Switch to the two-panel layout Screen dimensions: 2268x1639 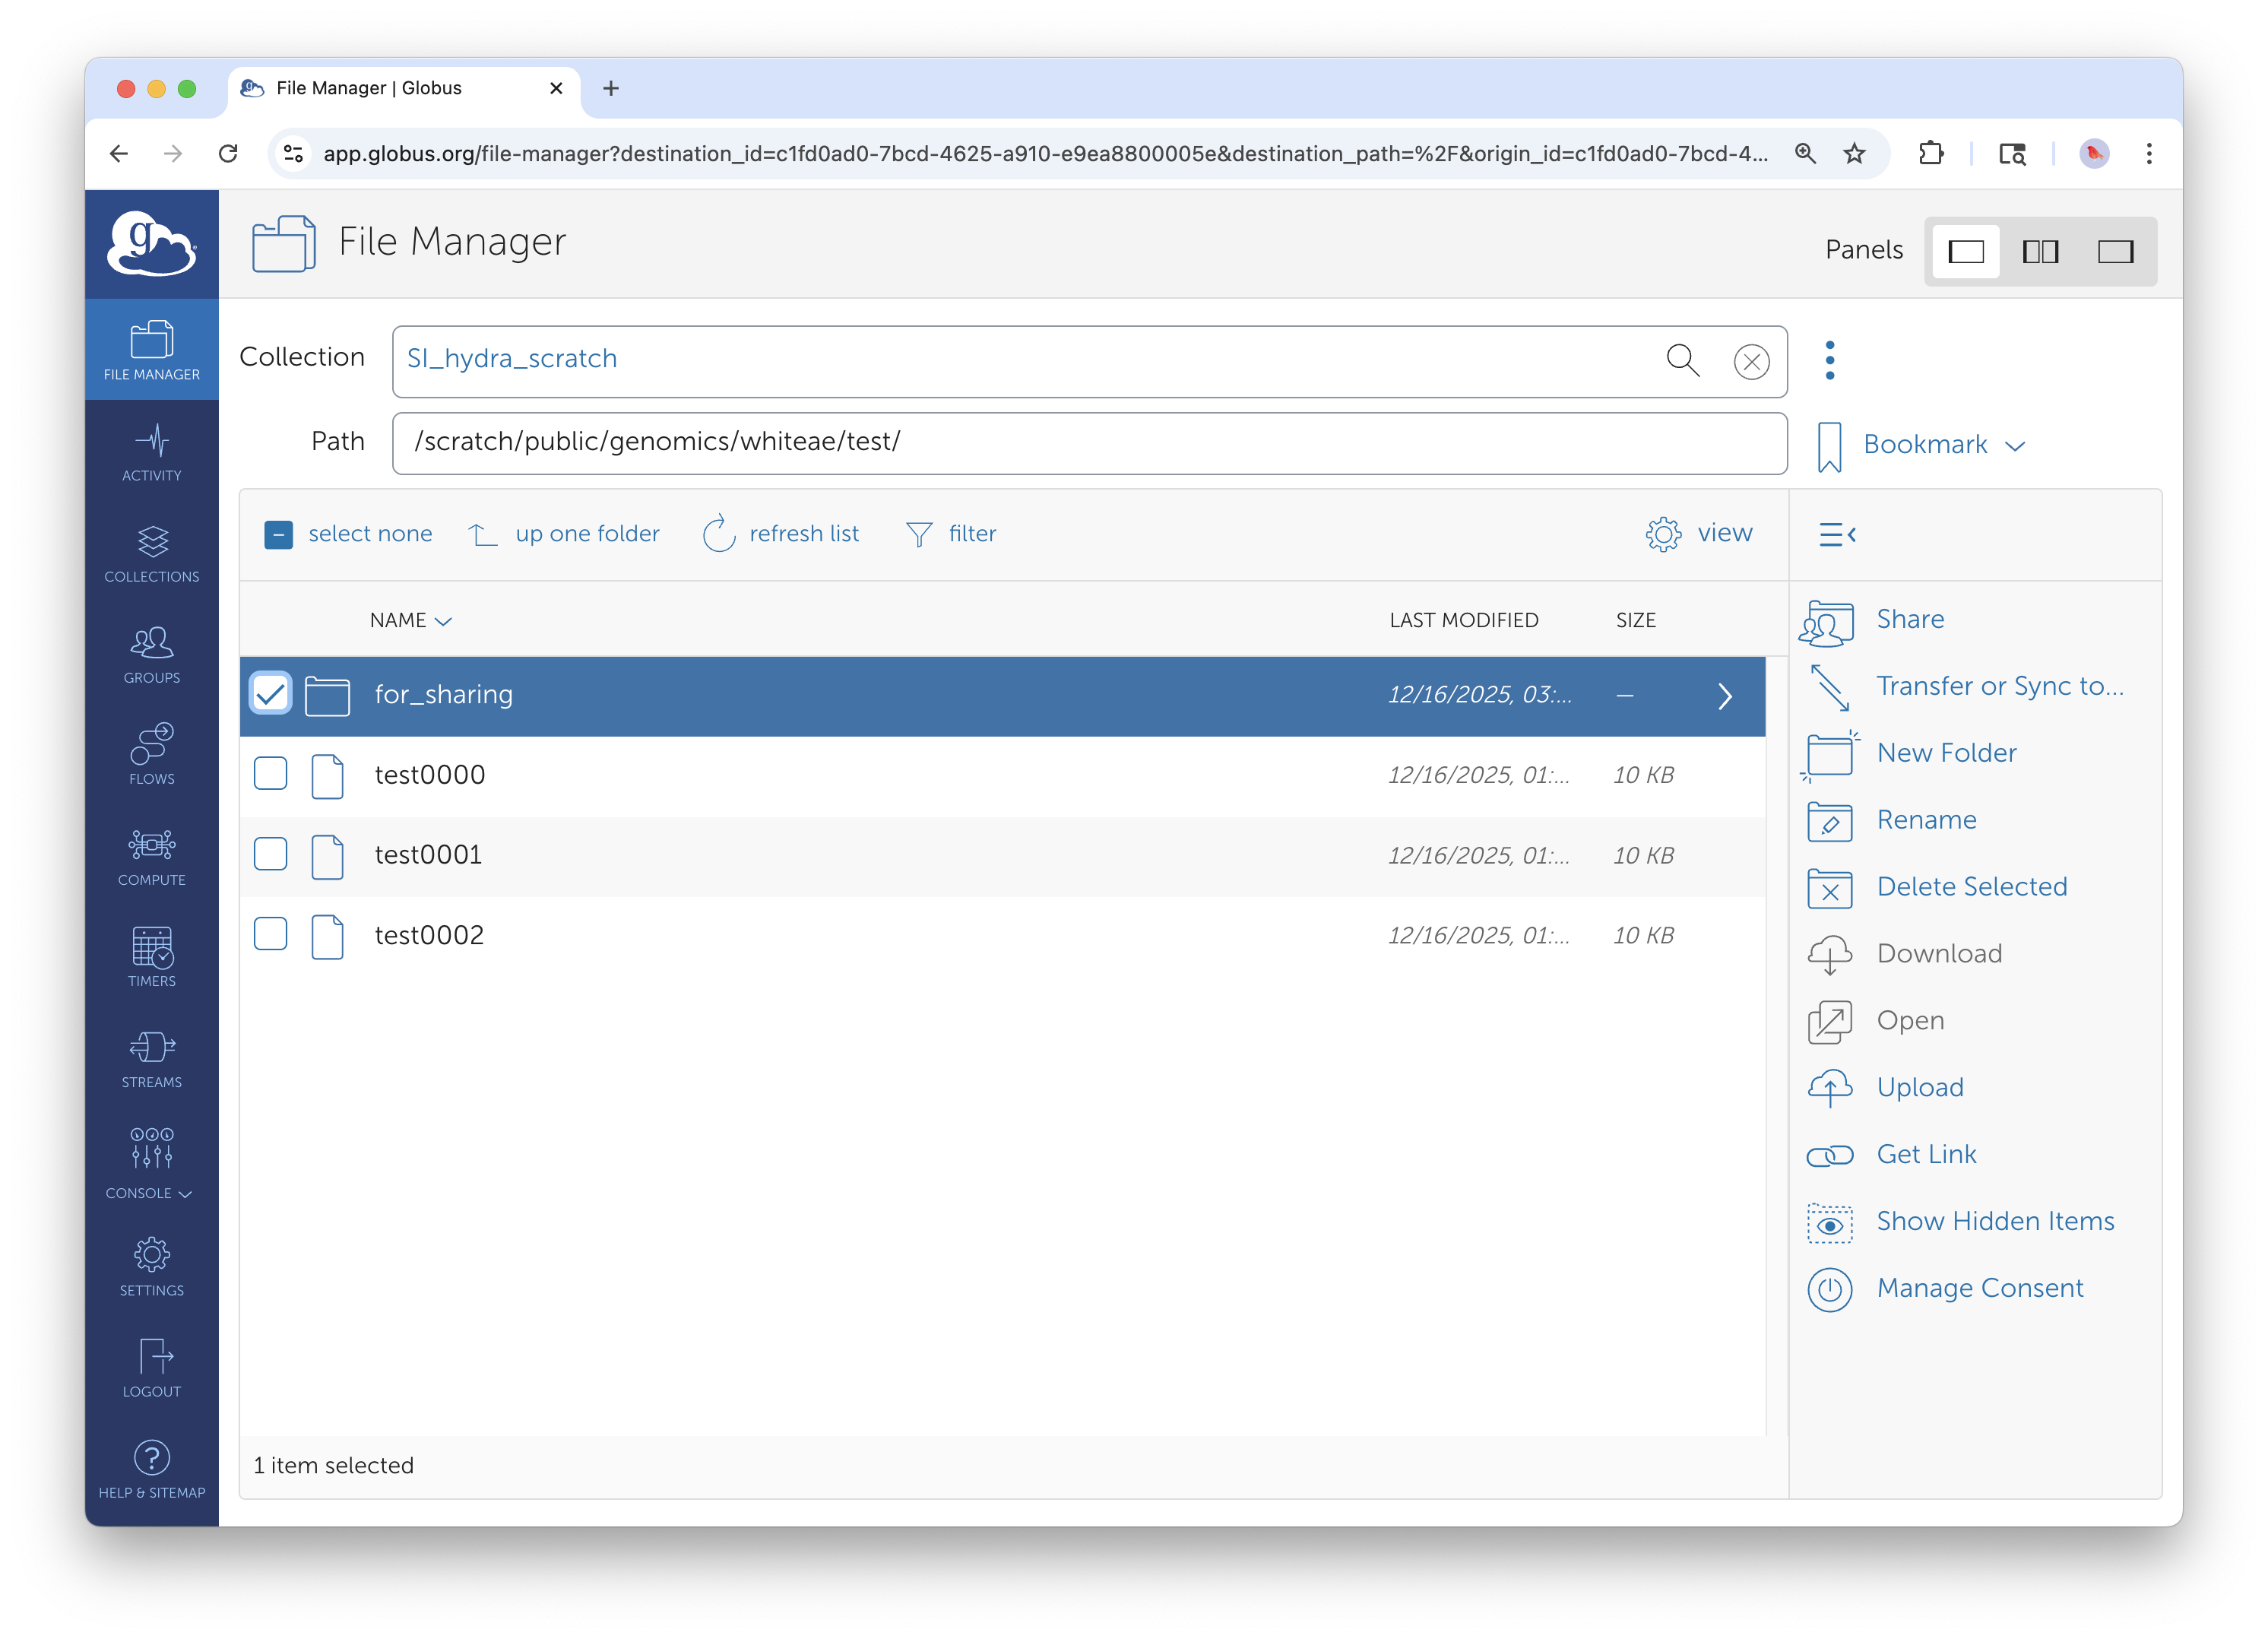2039,251
